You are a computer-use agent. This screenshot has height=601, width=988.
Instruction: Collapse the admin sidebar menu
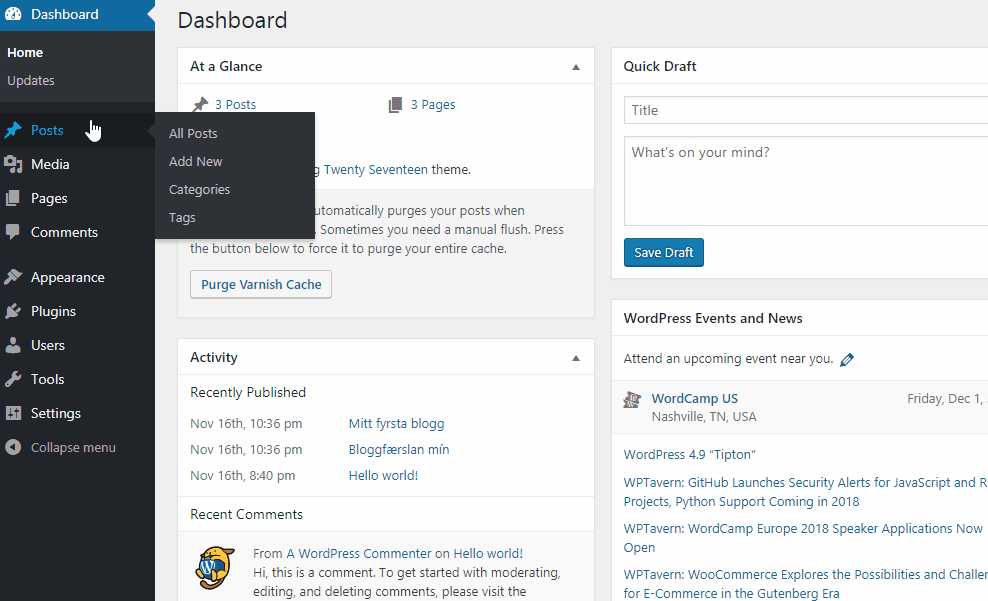pyautogui.click(x=60, y=447)
